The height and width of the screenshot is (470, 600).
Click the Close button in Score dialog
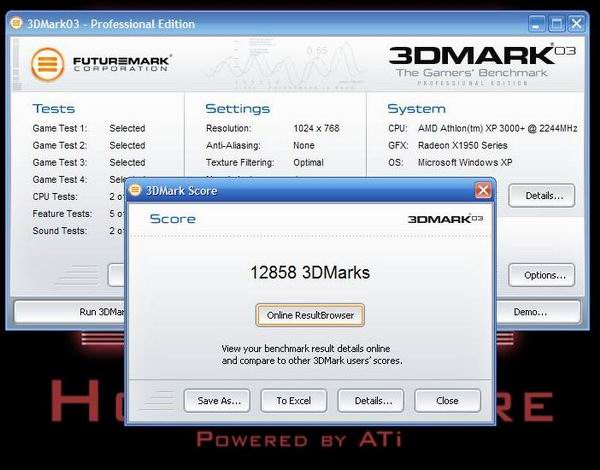point(447,401)
